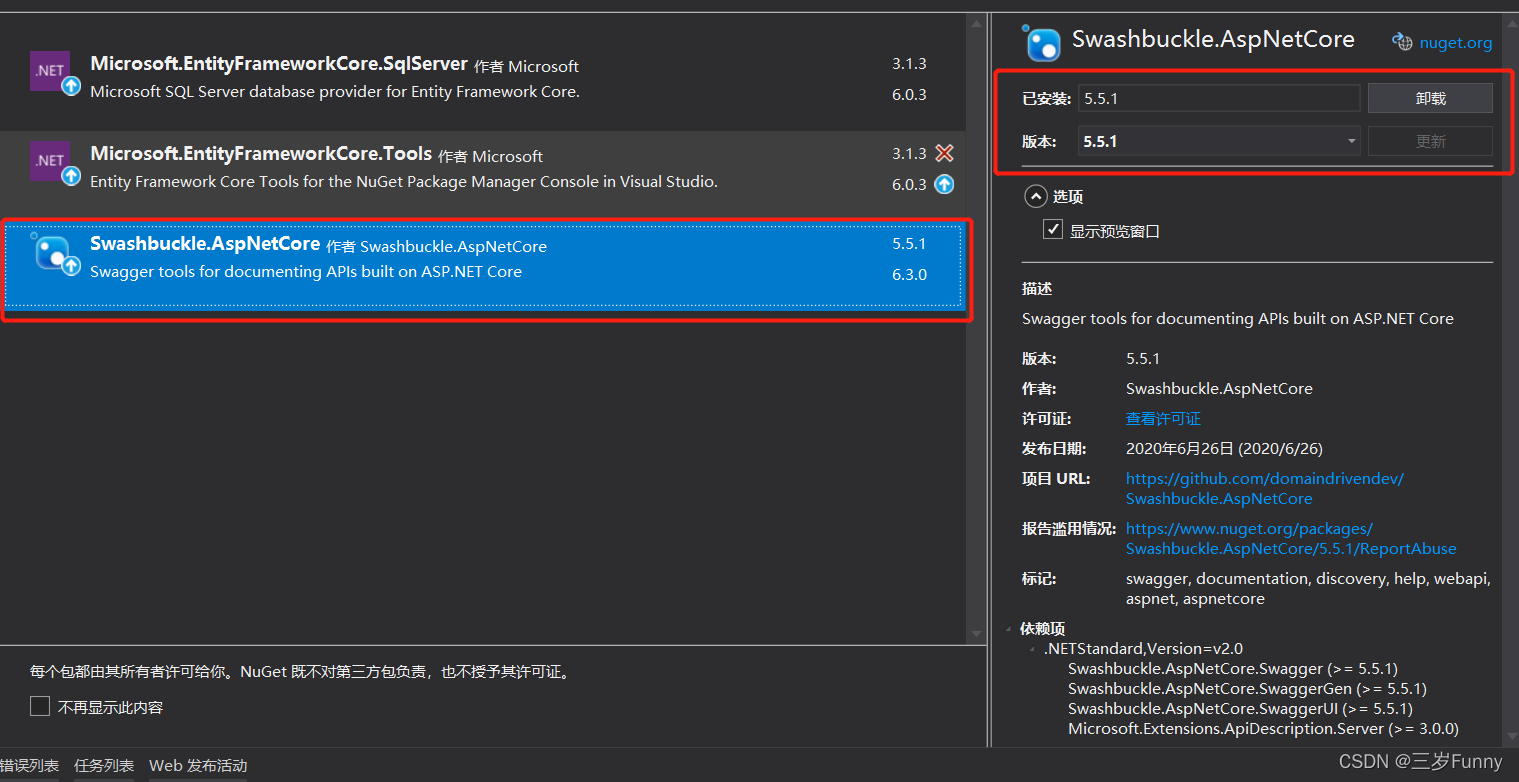Viewport: 1519px width, 782px height.
Task: Click the Swashbuckle.AspNetCore.Swagger (>= 5.5.1) dependency
Action: coord(1232,668)
